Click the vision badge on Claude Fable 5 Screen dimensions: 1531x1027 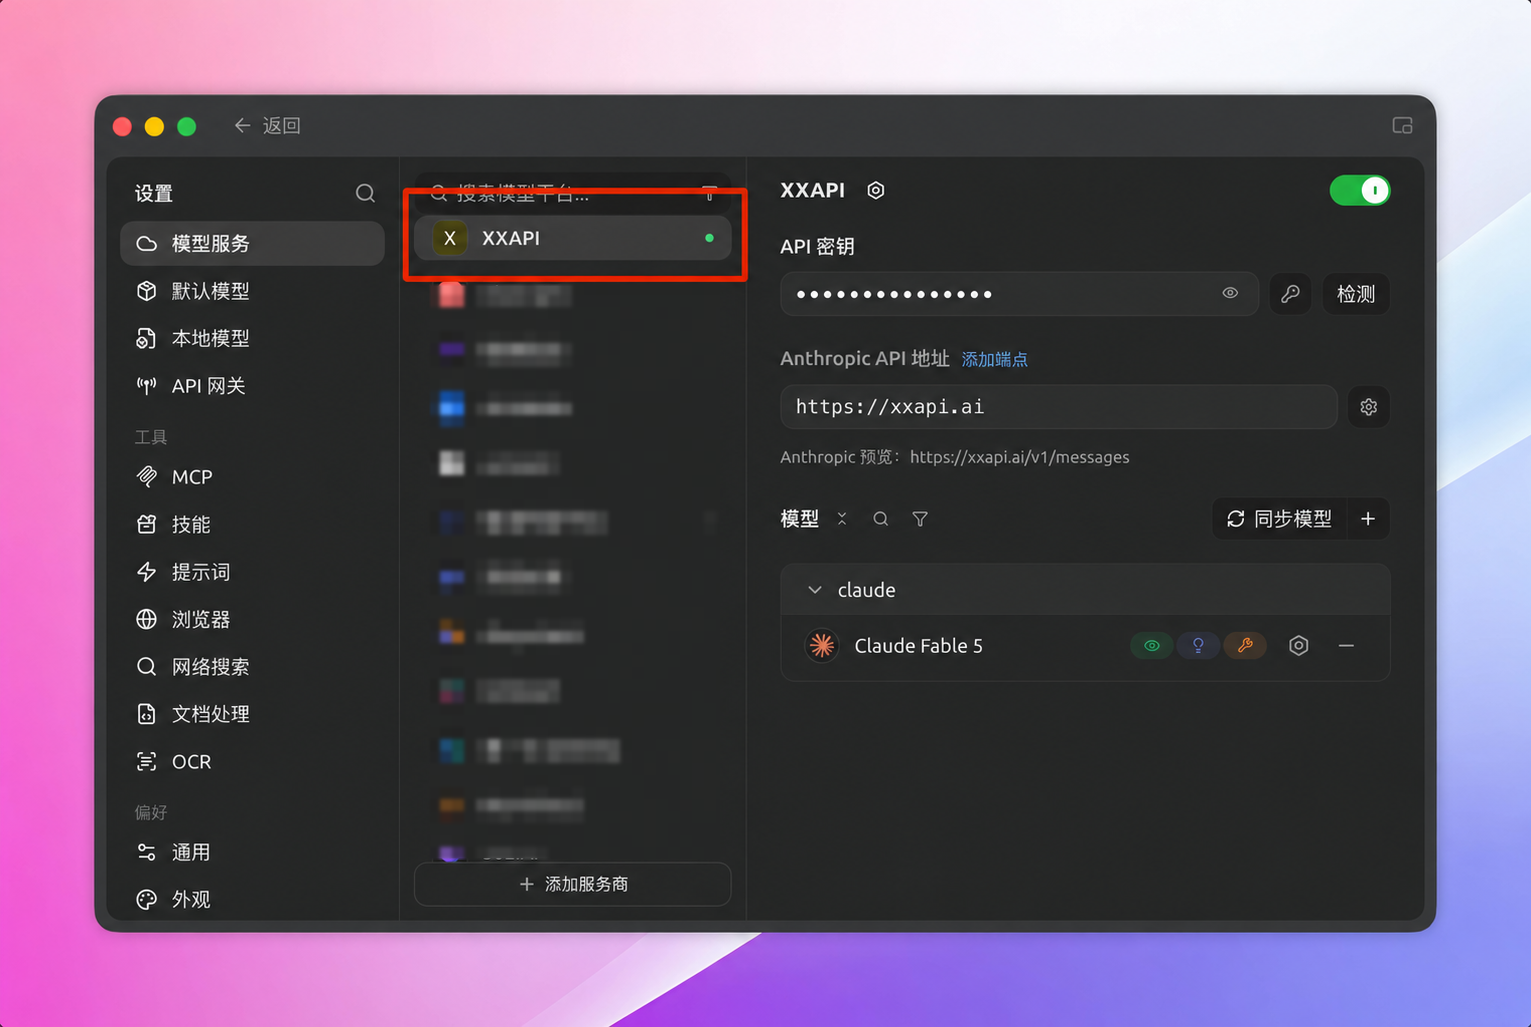[1151, 646]
